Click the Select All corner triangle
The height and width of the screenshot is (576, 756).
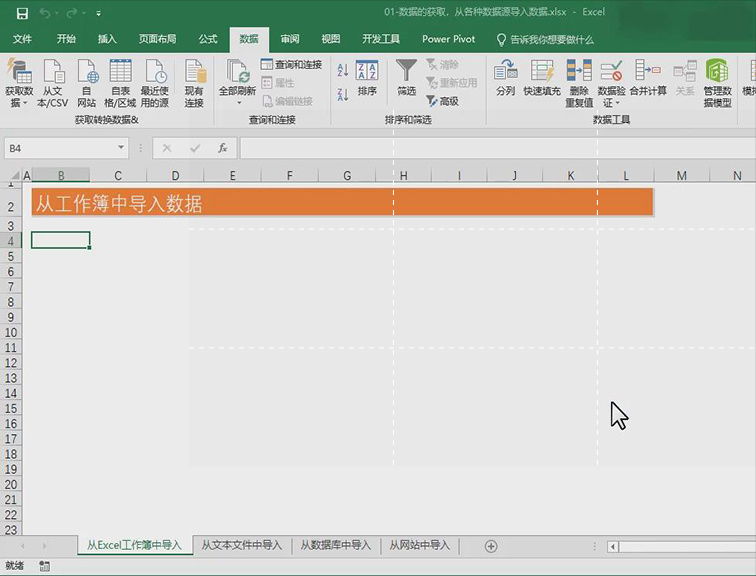tap(15, 175)
